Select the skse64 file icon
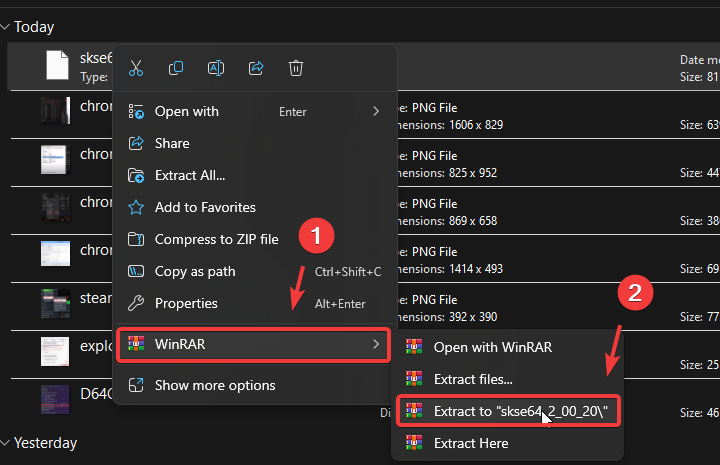720x465 pixels. point(57,65)
